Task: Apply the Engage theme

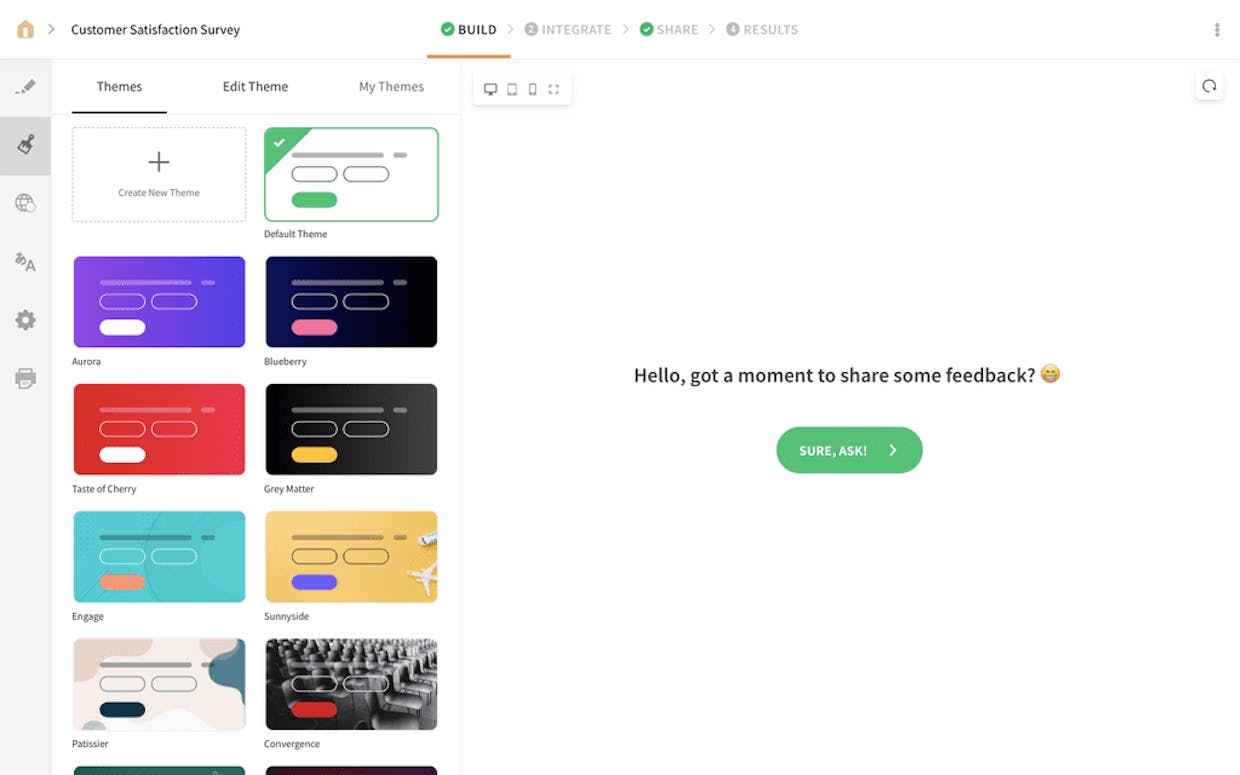Action: pos(159,557)
